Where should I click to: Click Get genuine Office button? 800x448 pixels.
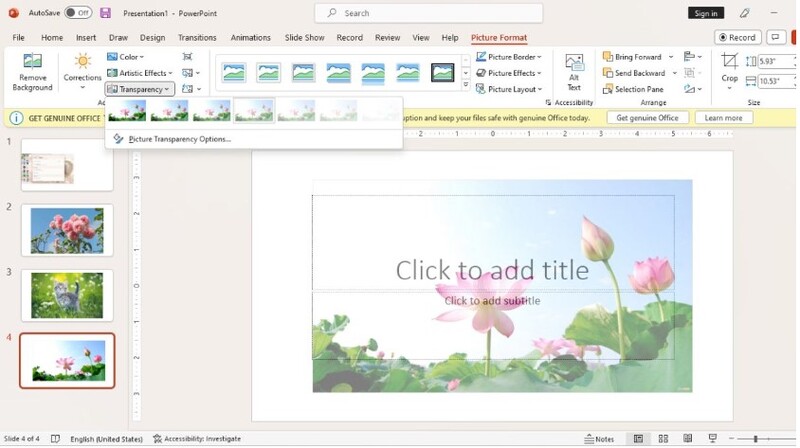pos(647,118)
